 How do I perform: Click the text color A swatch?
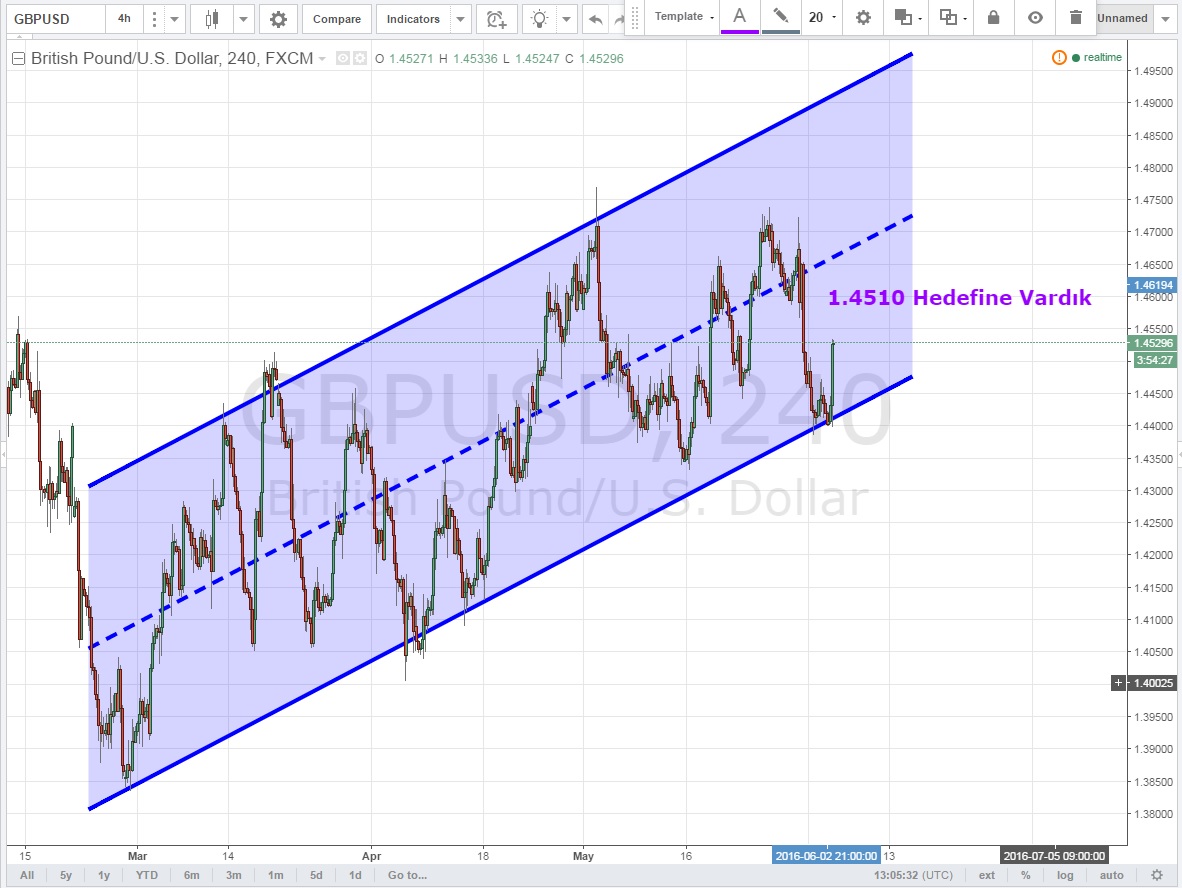click(739, 17)
